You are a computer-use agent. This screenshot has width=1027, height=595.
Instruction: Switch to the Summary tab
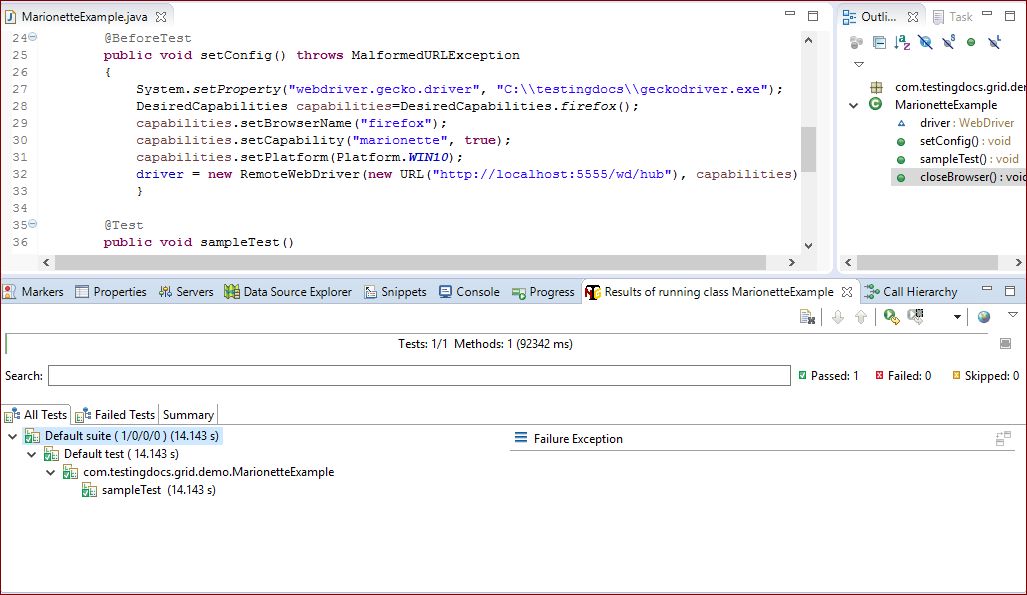[x=188, y=415]
